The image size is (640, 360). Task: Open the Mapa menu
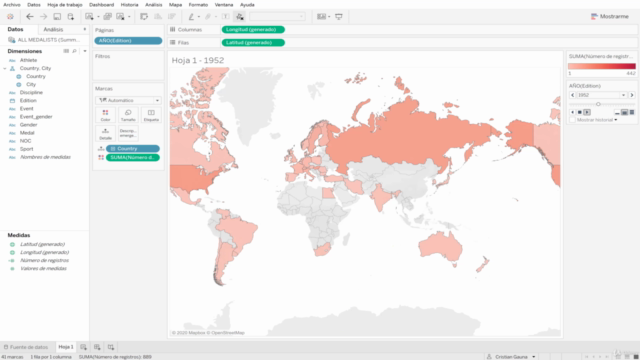(x=176, y=5)
